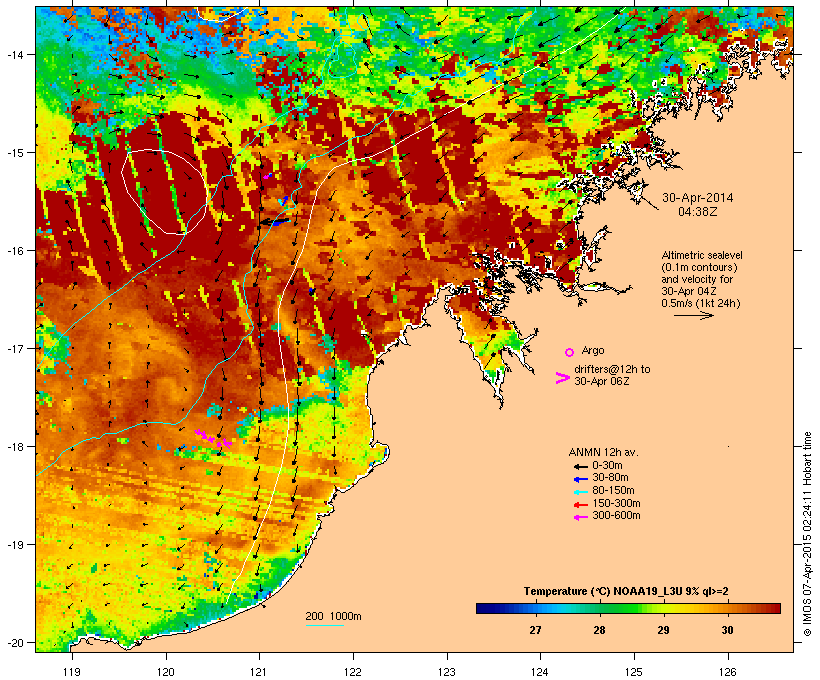Click the '80-150m' depth label

pos(613,491)
